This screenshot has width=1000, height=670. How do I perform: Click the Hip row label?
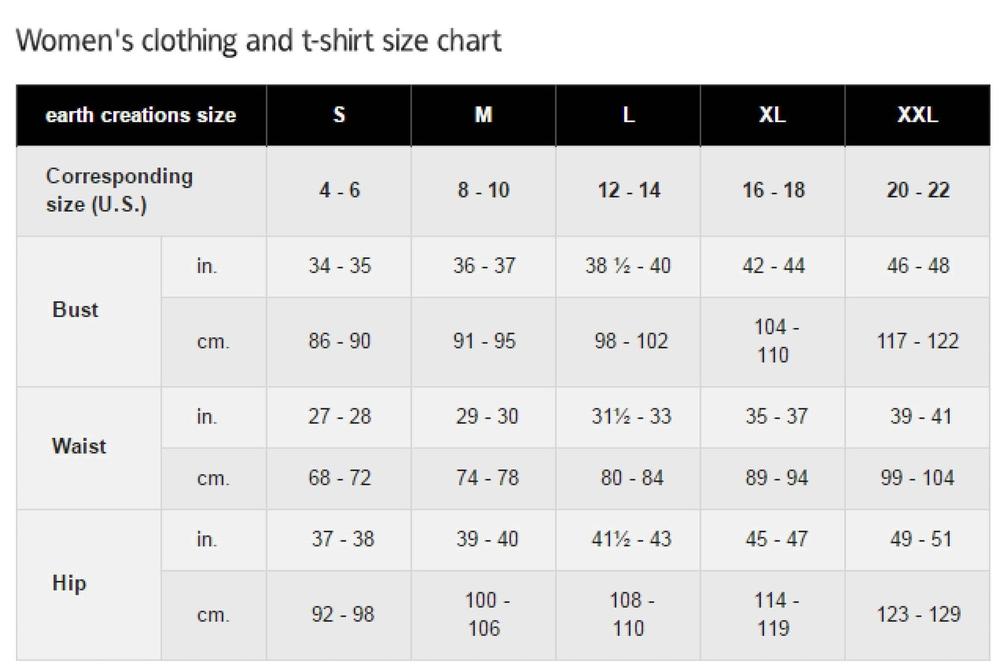point(68,583)
